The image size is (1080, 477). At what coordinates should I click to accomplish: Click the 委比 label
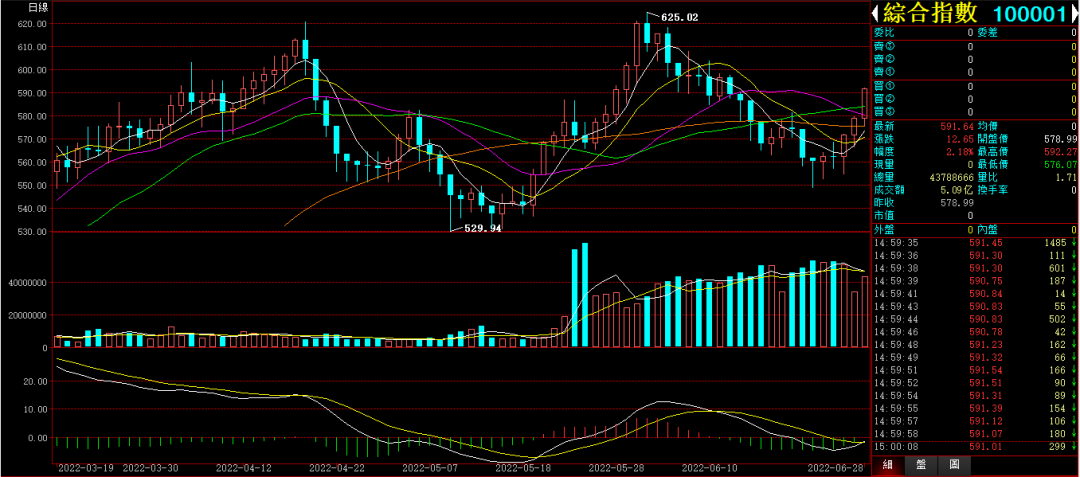pos(884,32)
